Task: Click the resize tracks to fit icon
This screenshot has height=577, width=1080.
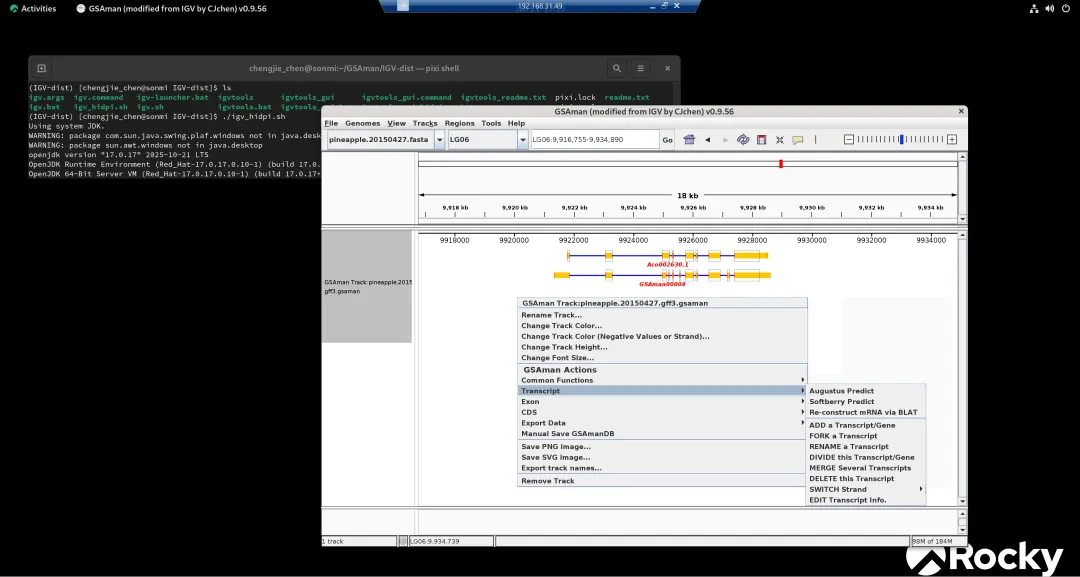Action: (780, 140)
